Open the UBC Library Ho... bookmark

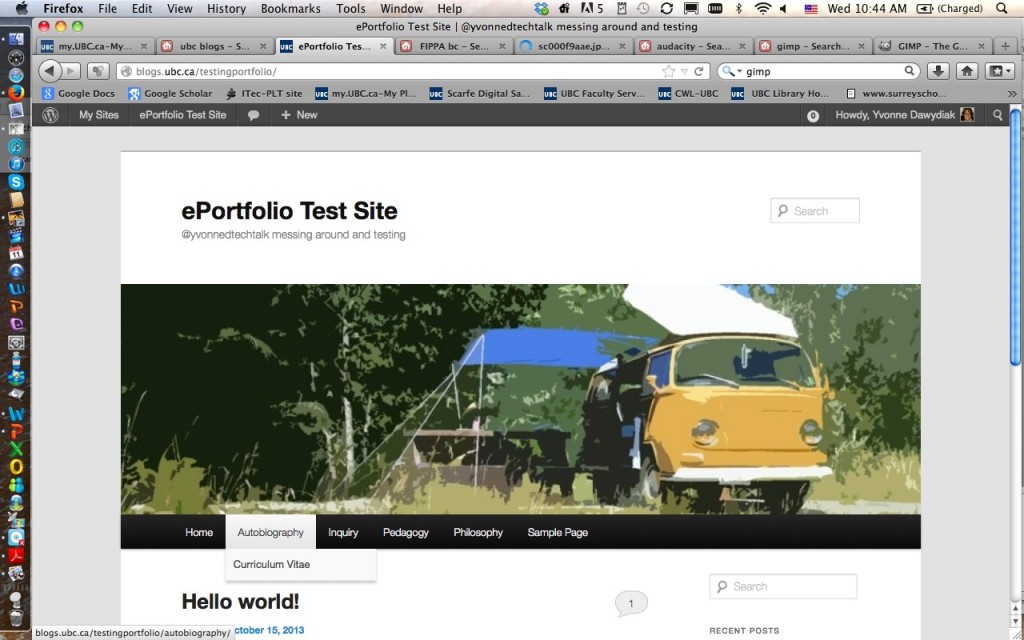780,94
